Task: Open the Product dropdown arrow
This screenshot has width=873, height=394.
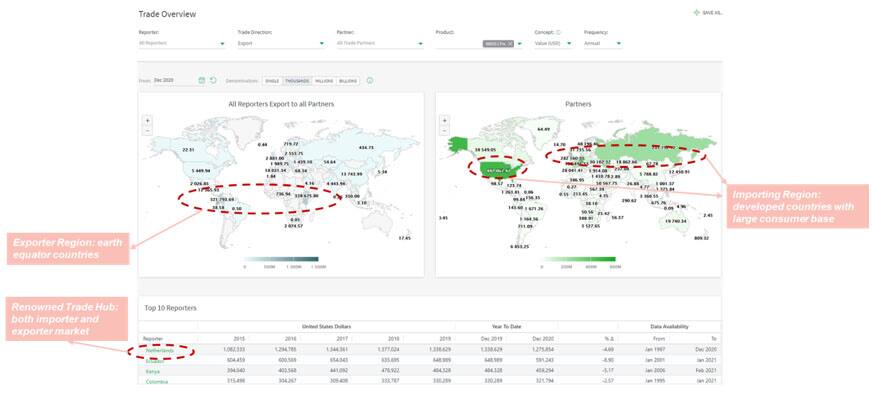Action: [x=519, y=43]
